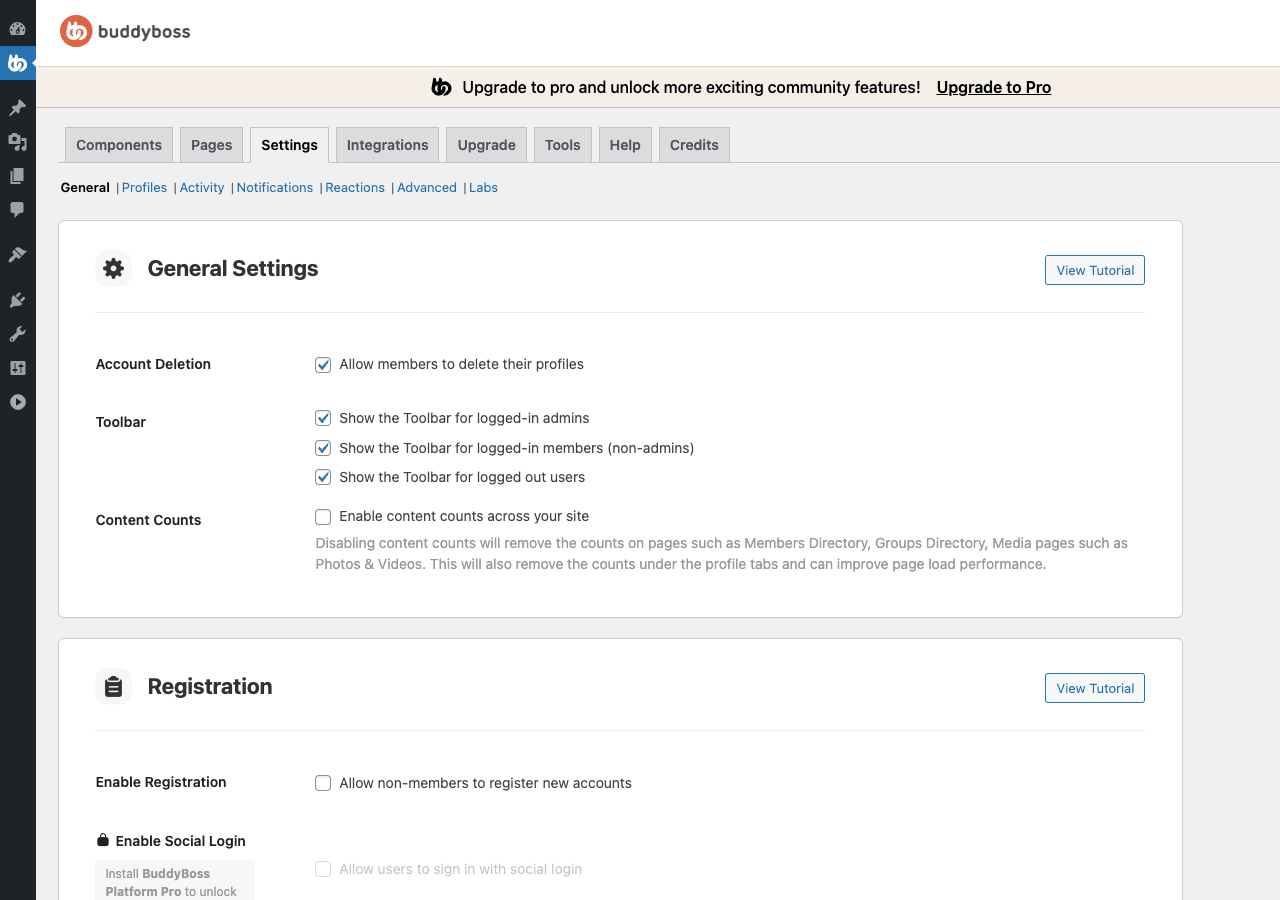
Task: Open the BuddyBoss menu icon in sidebar
Action: pos(17,63)
